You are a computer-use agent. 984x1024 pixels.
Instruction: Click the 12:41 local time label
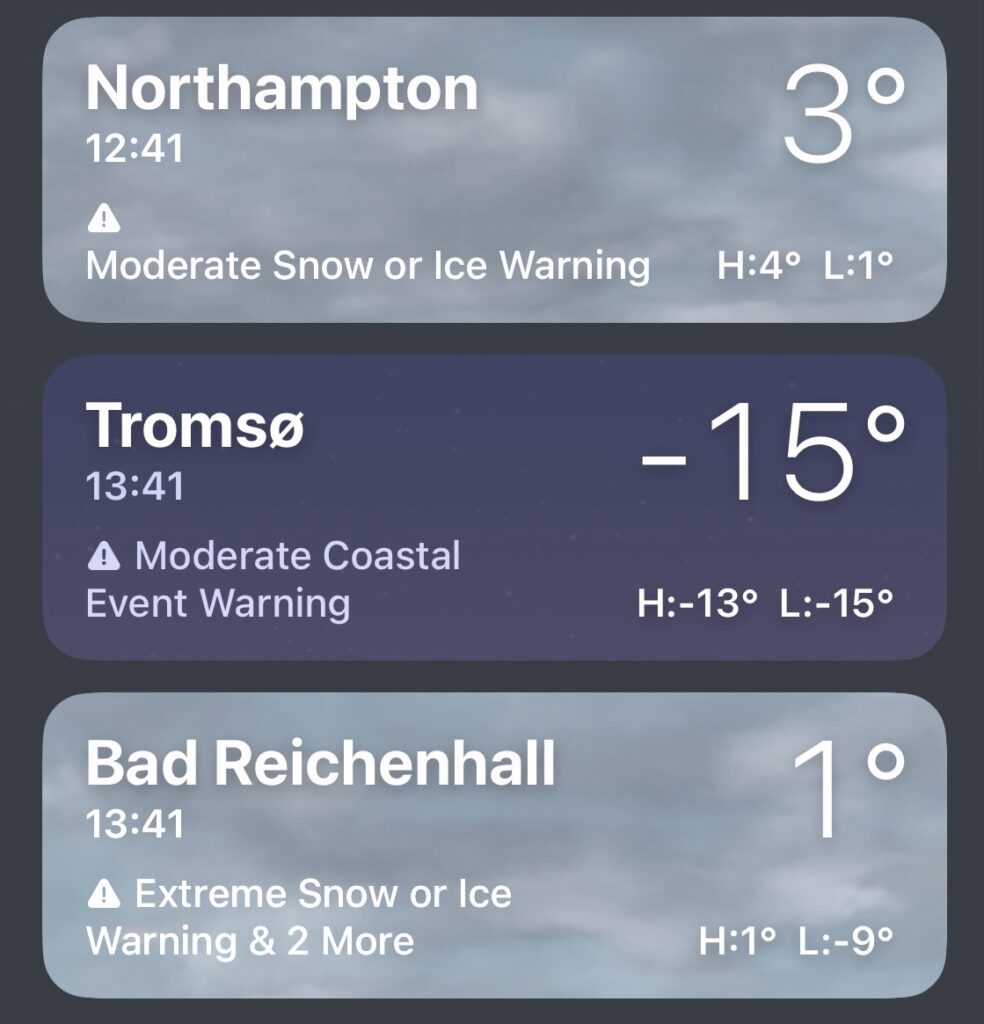tap(135, 149)
